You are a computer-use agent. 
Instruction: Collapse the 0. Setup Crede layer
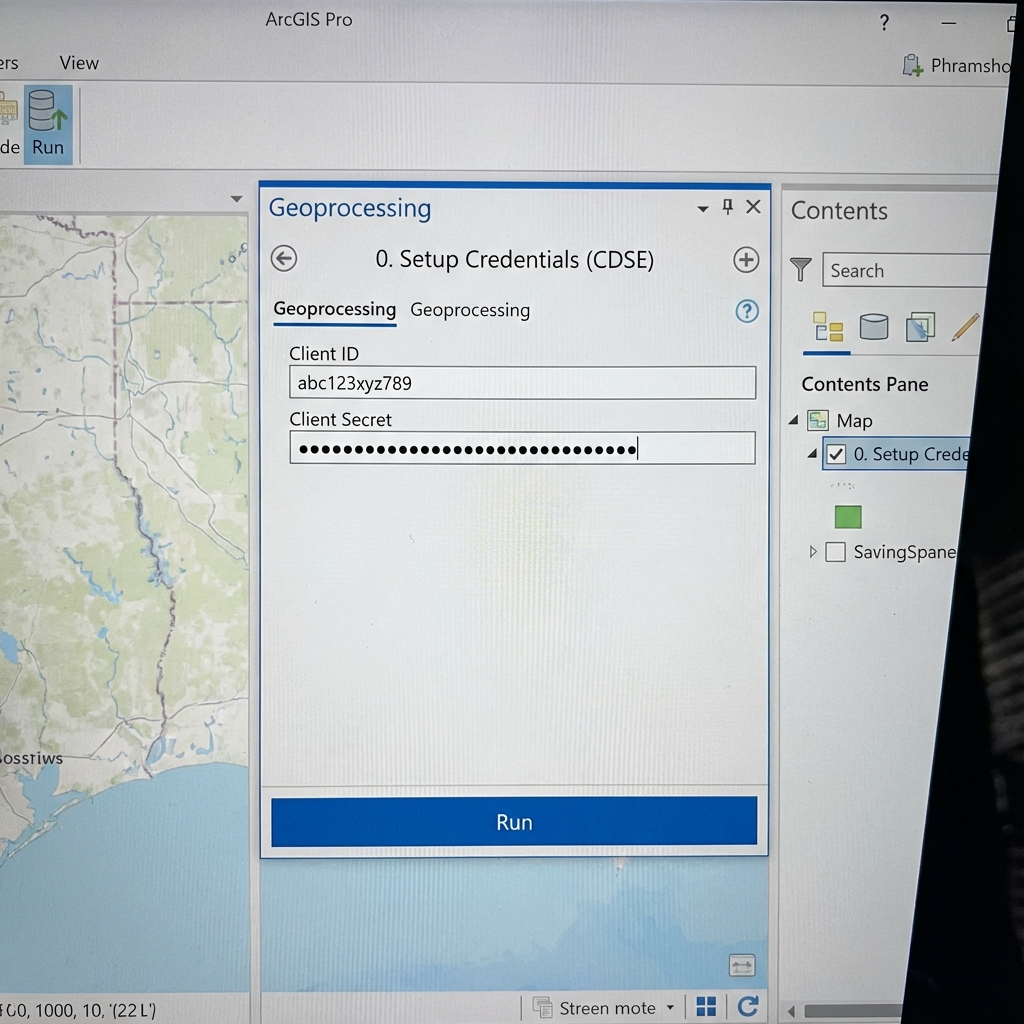pyautogui.click(x=812, y=453)
